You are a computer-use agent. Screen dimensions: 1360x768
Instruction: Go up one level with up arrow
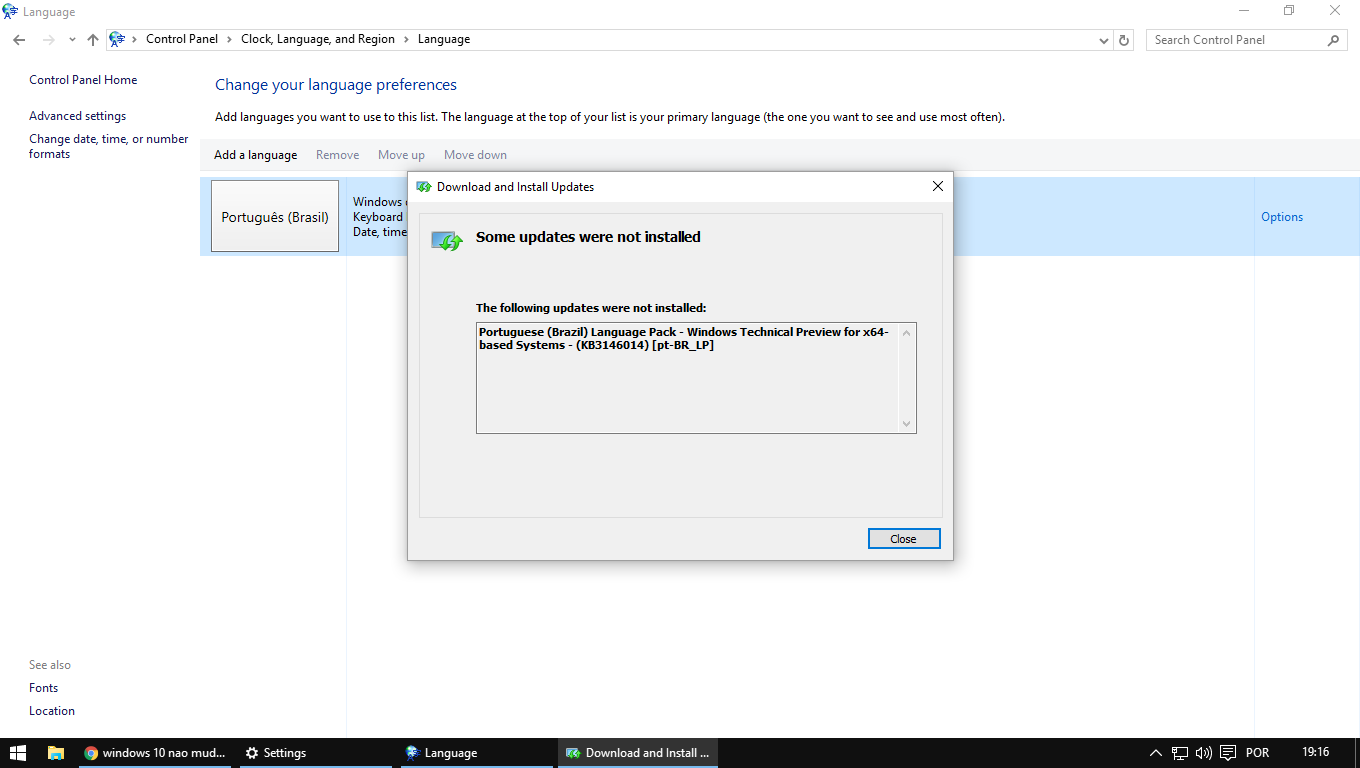93,40
